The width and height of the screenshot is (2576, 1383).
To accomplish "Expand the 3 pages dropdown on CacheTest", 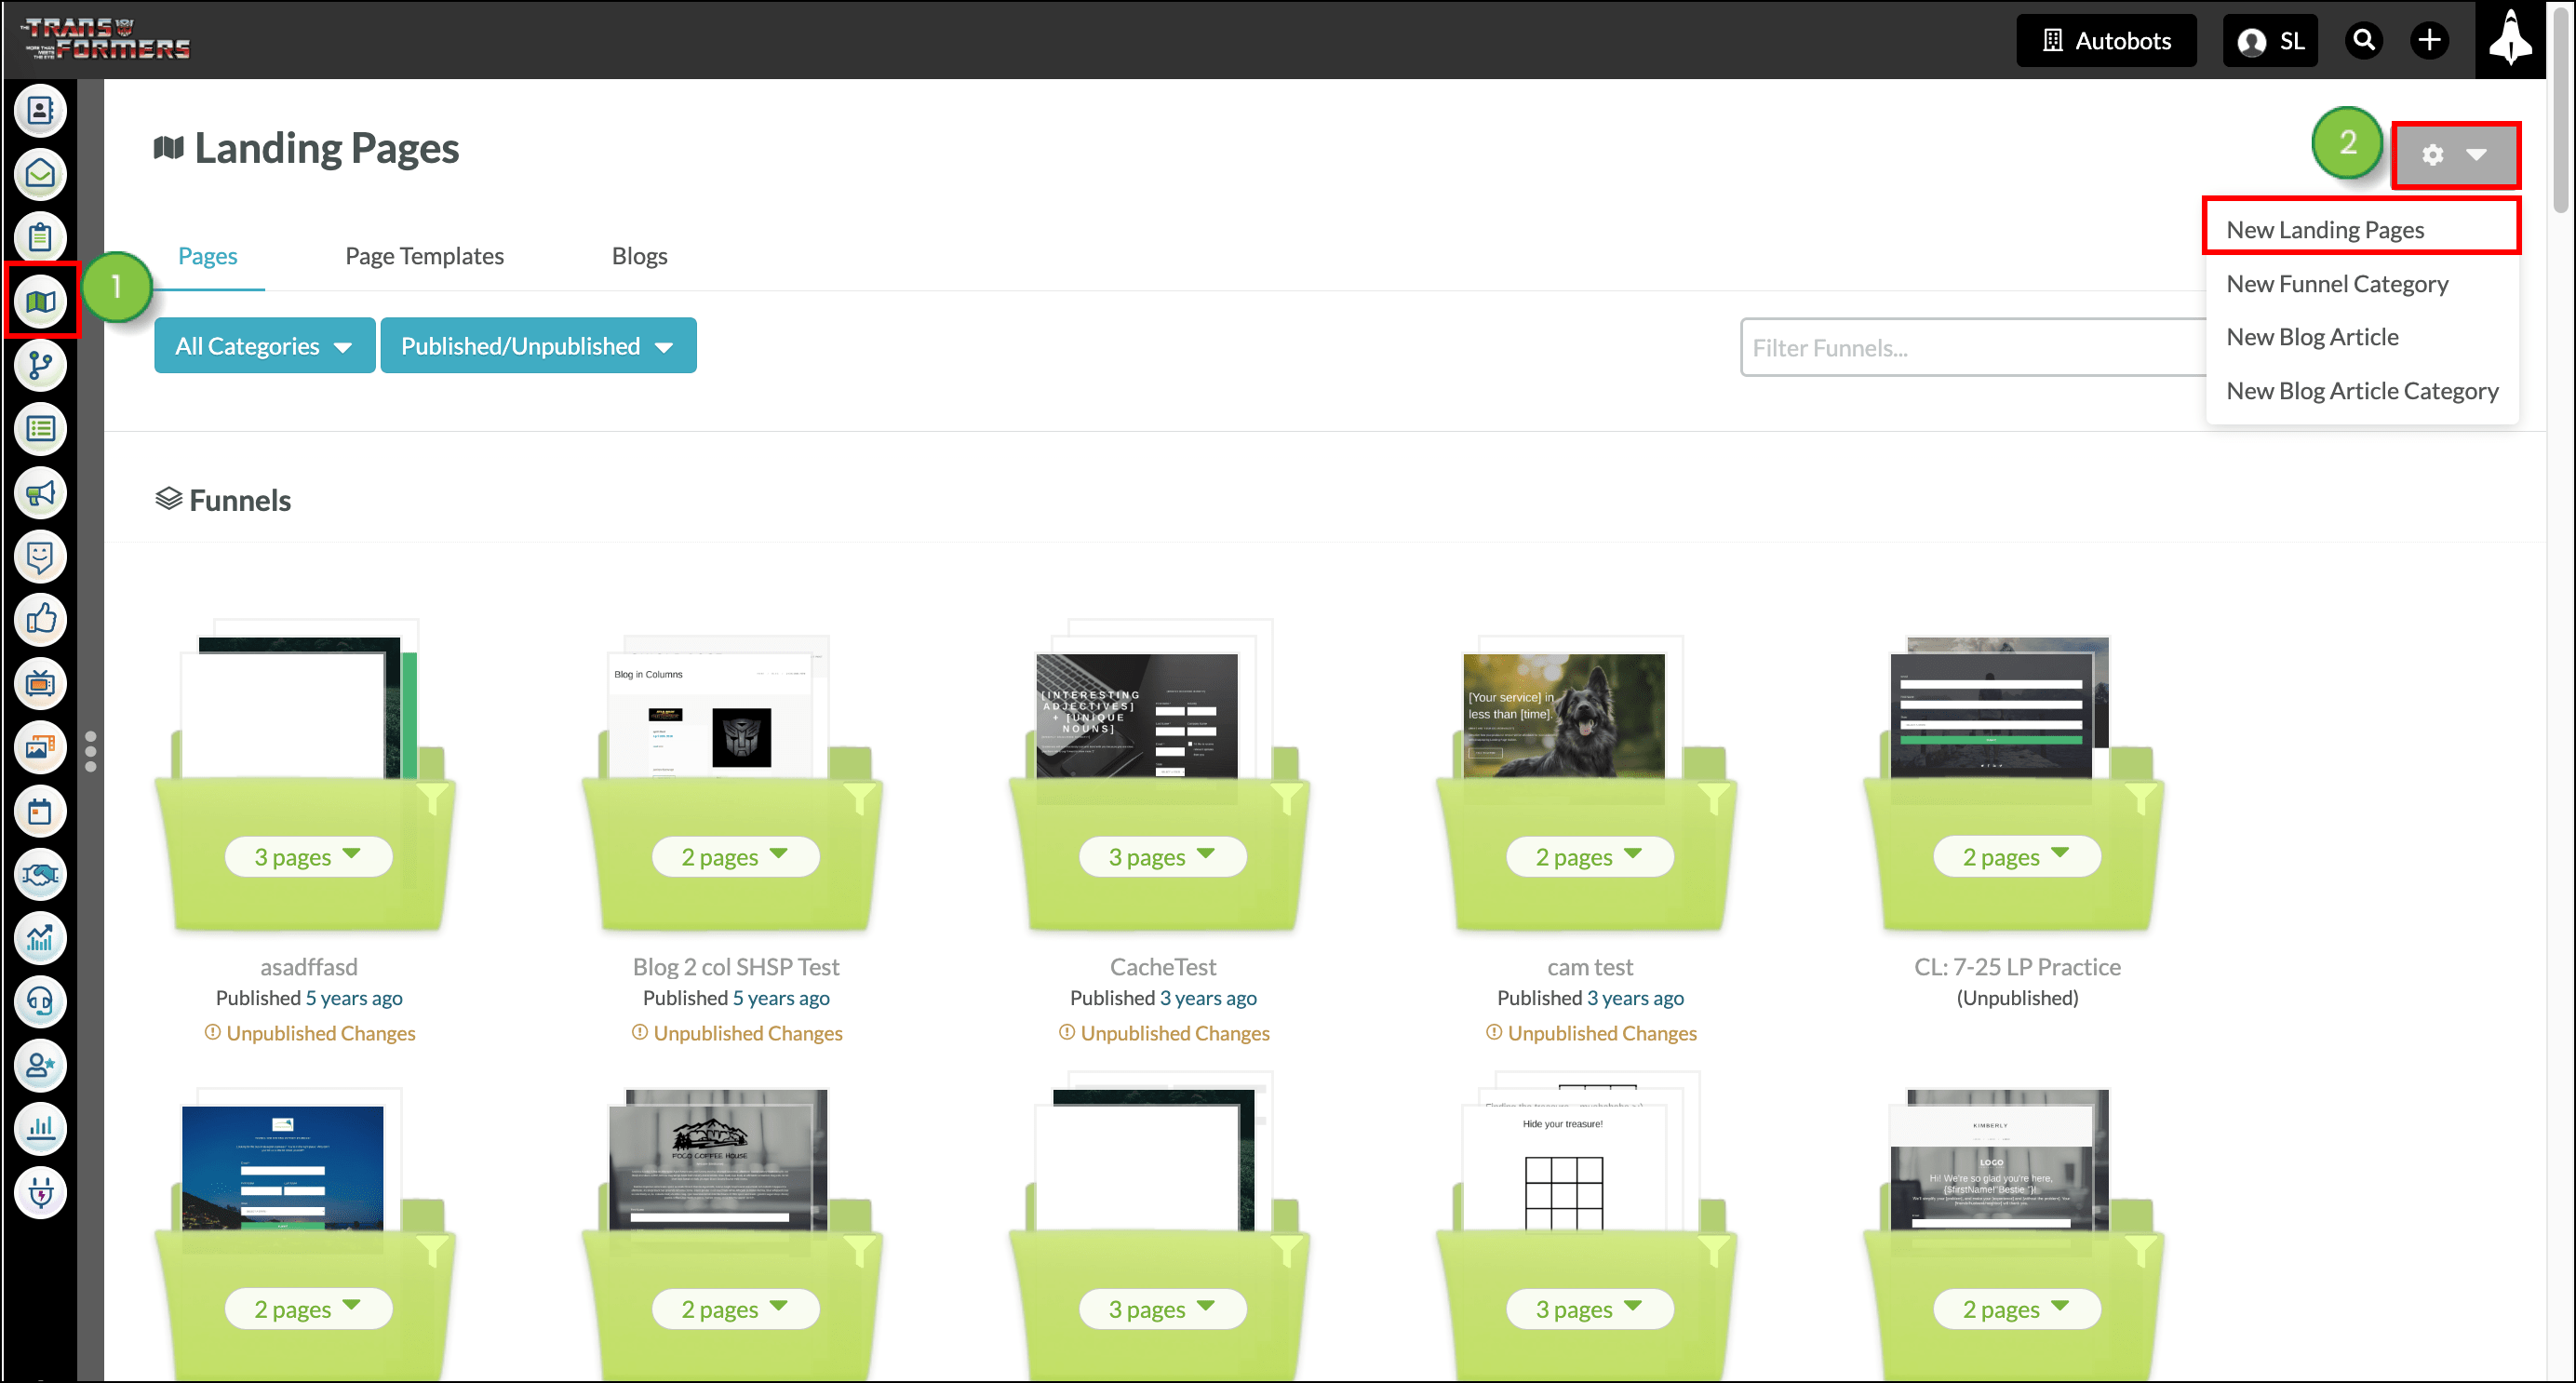I will point(1162,857).
